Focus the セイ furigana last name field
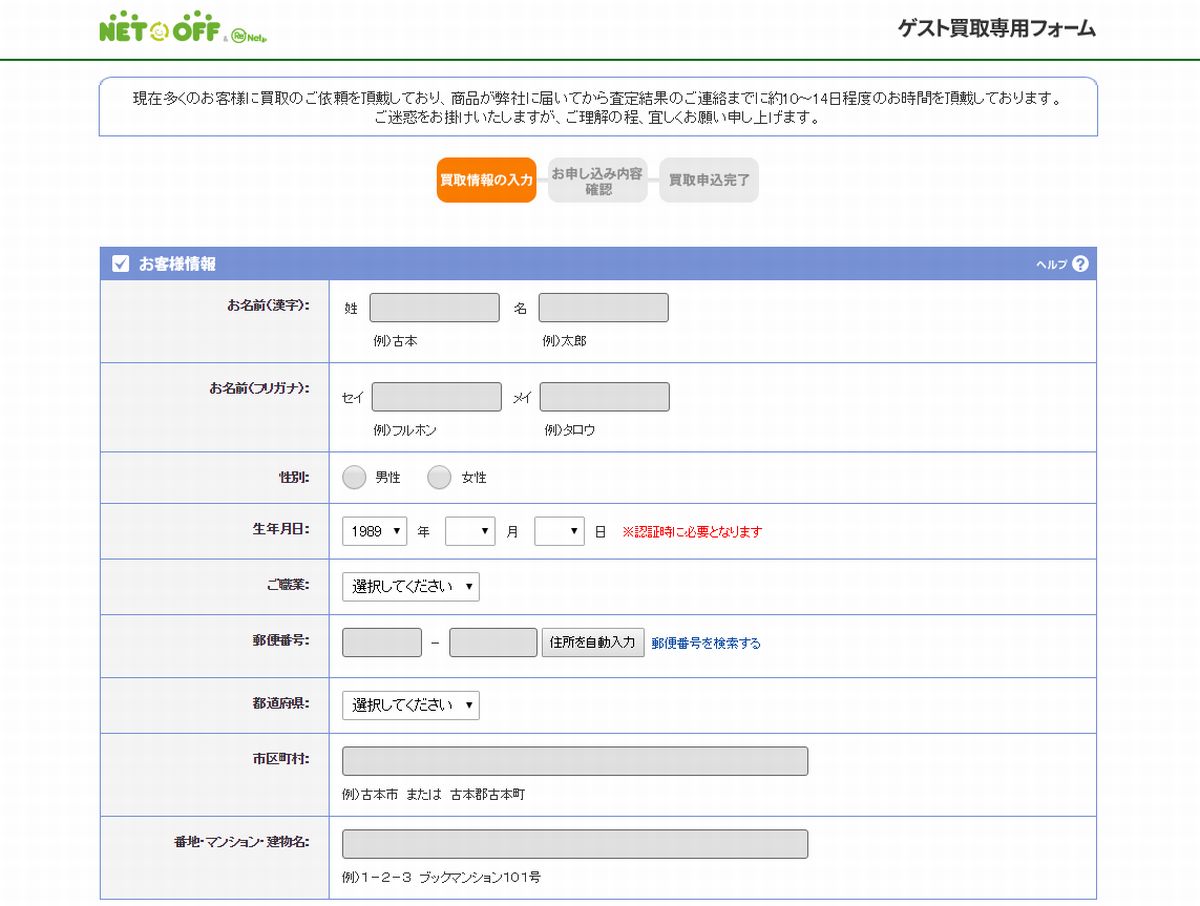This screenshot has width=1200, height=906. coord(436,397)
